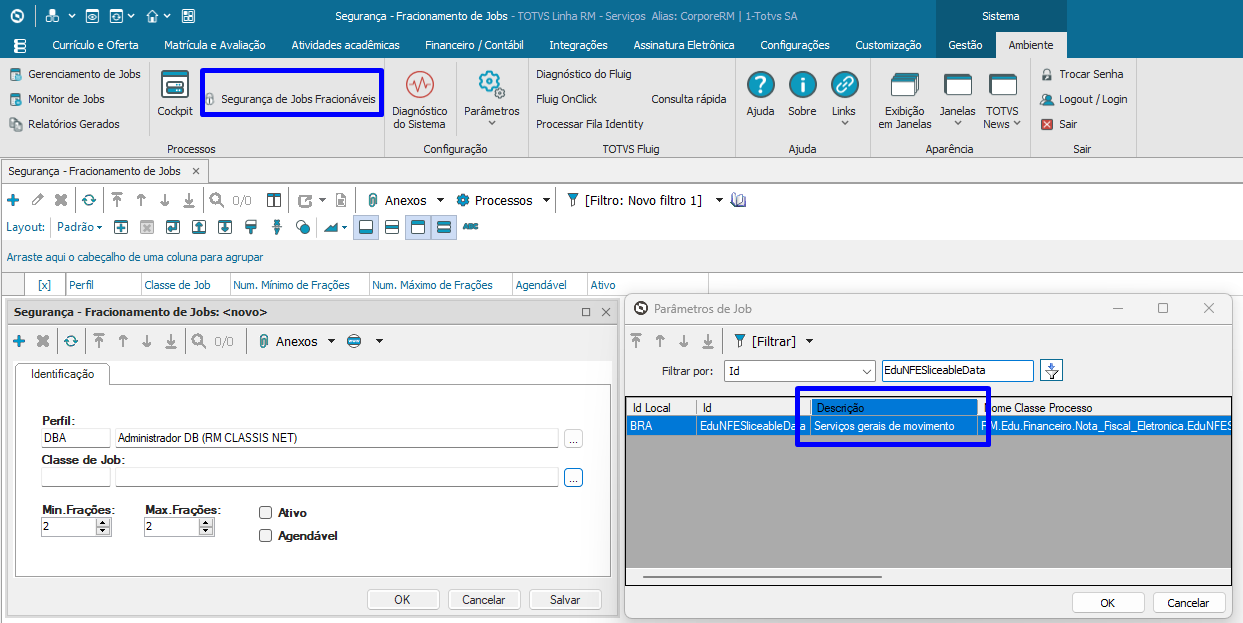Increase the Min.Frações stepper value

click(102, 522)
